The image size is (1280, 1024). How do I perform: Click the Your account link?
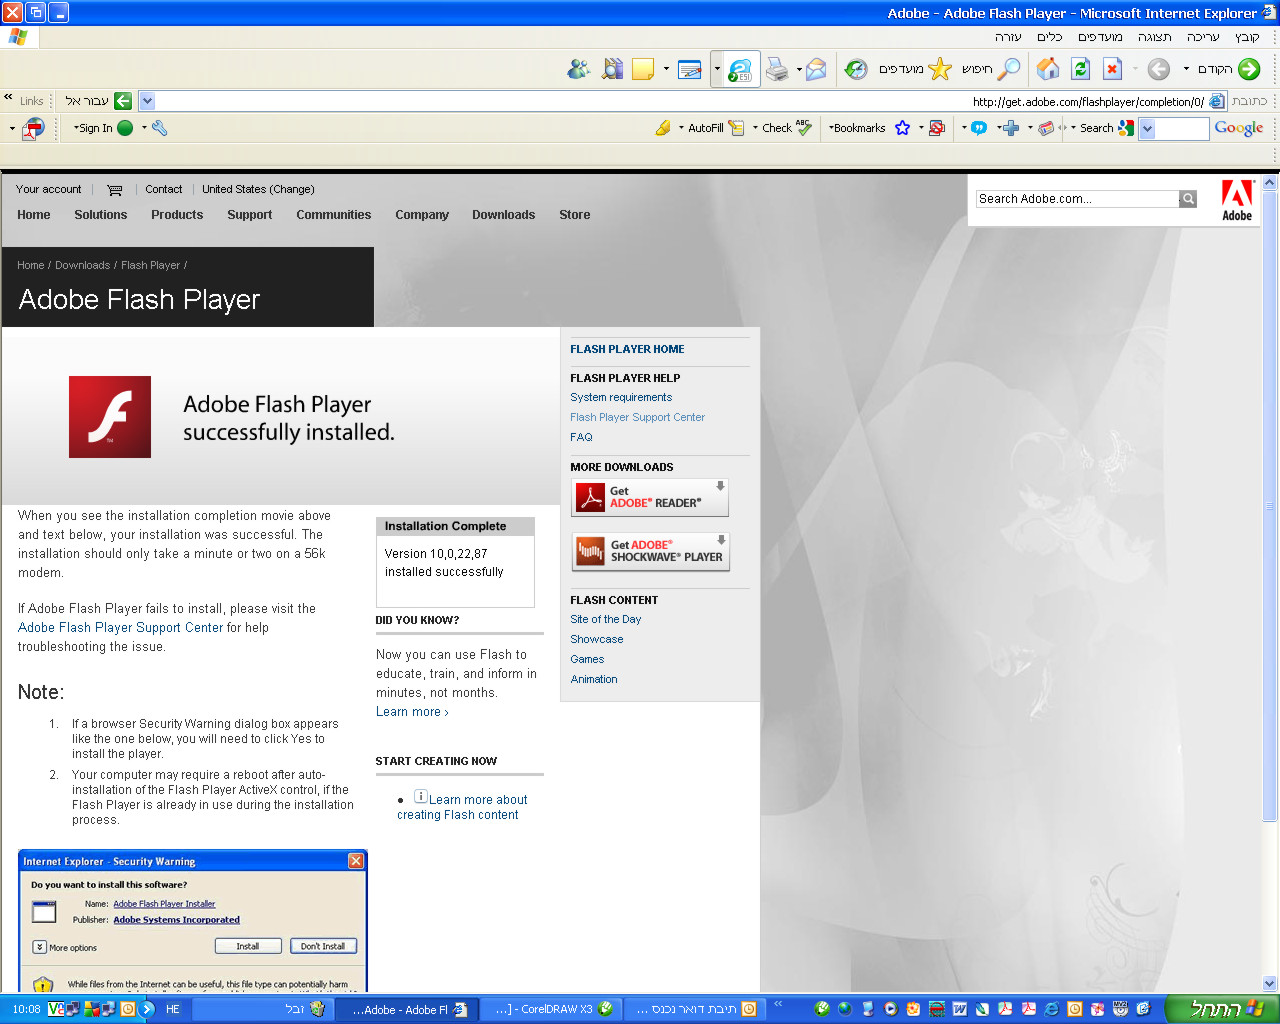(49, 189)
